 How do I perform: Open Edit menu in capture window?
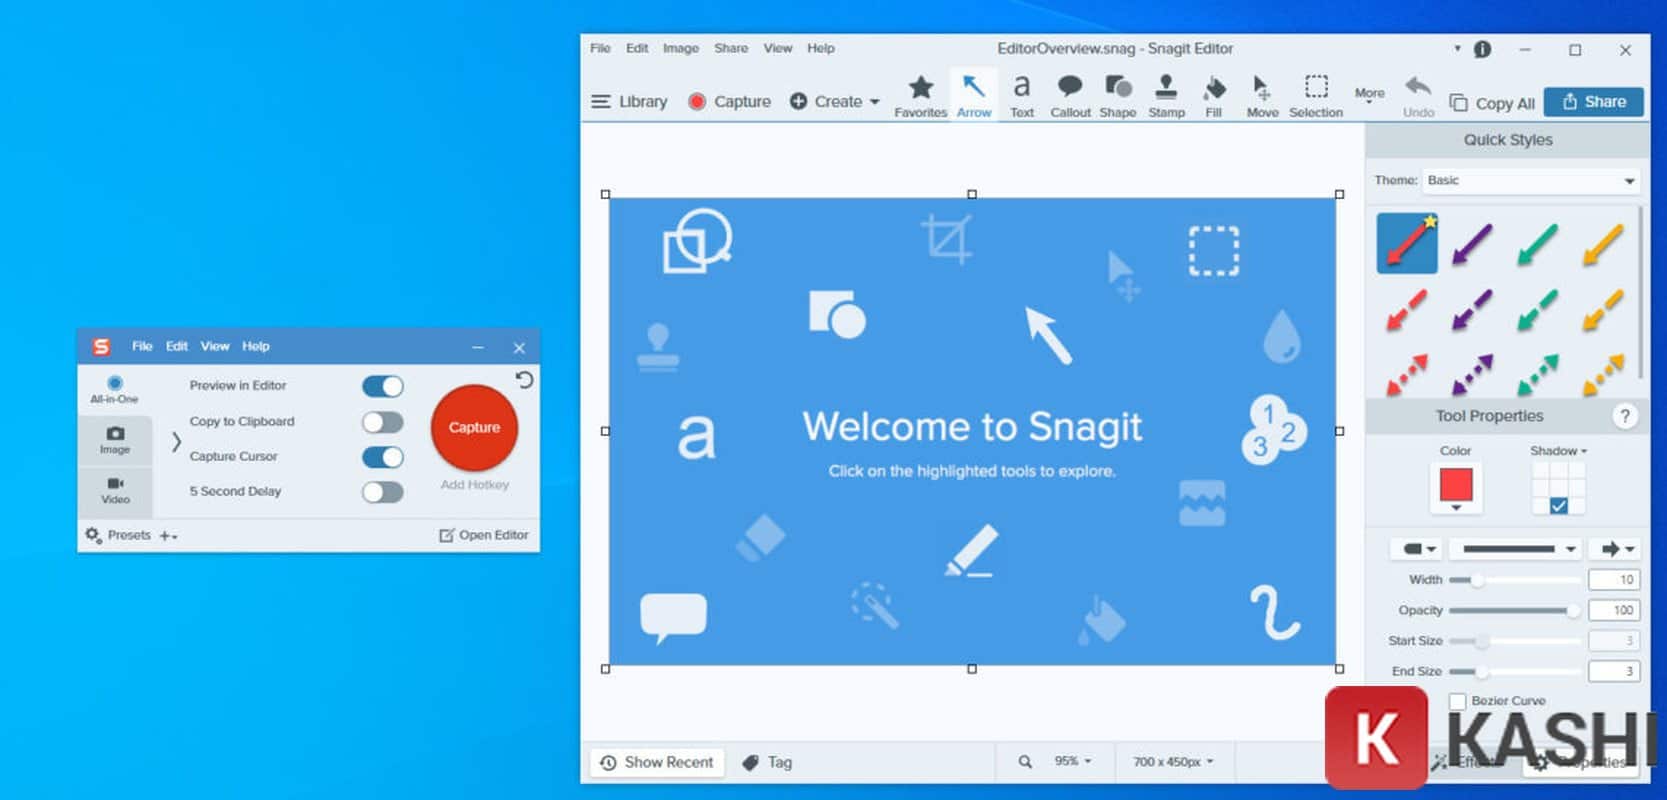[x=177, y=346]
